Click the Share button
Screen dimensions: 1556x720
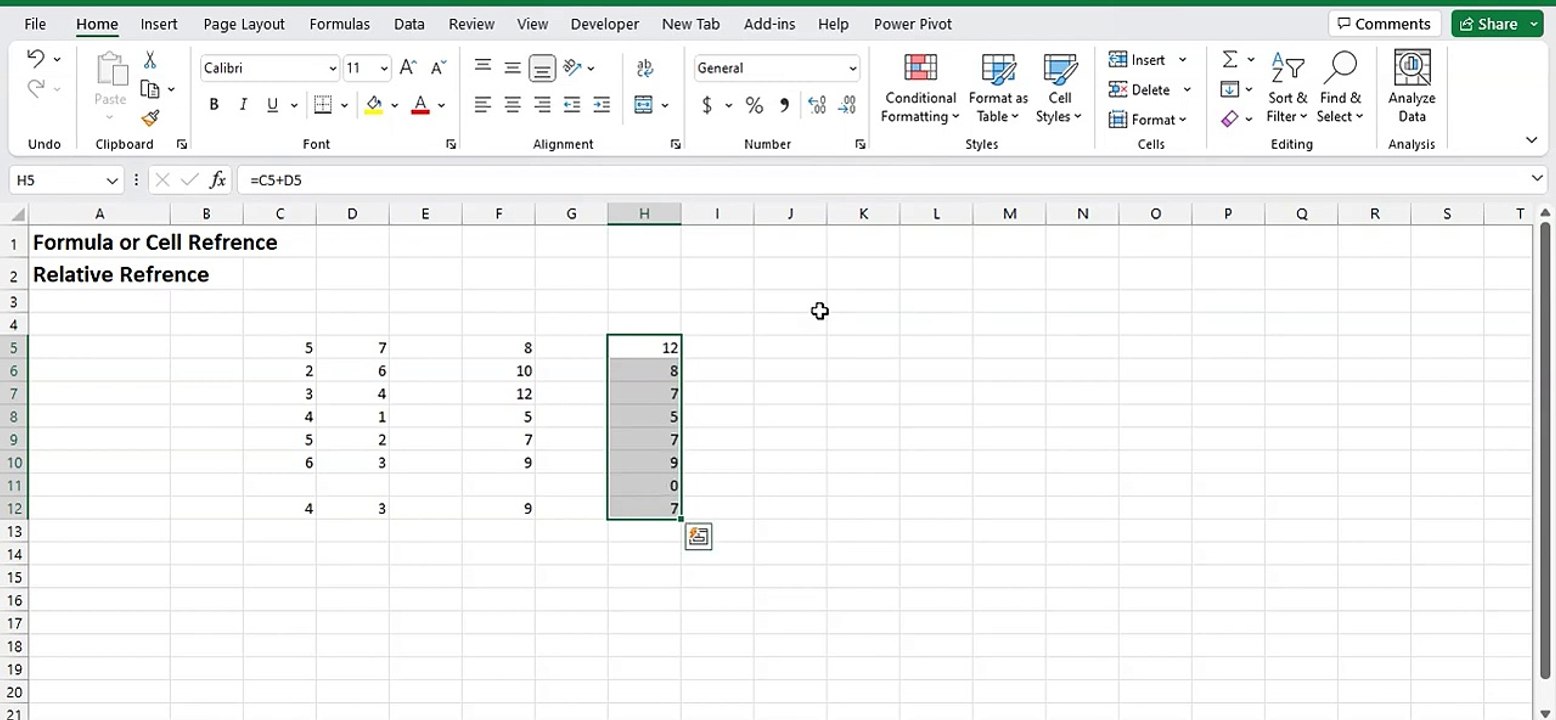tap(1496, 24)
